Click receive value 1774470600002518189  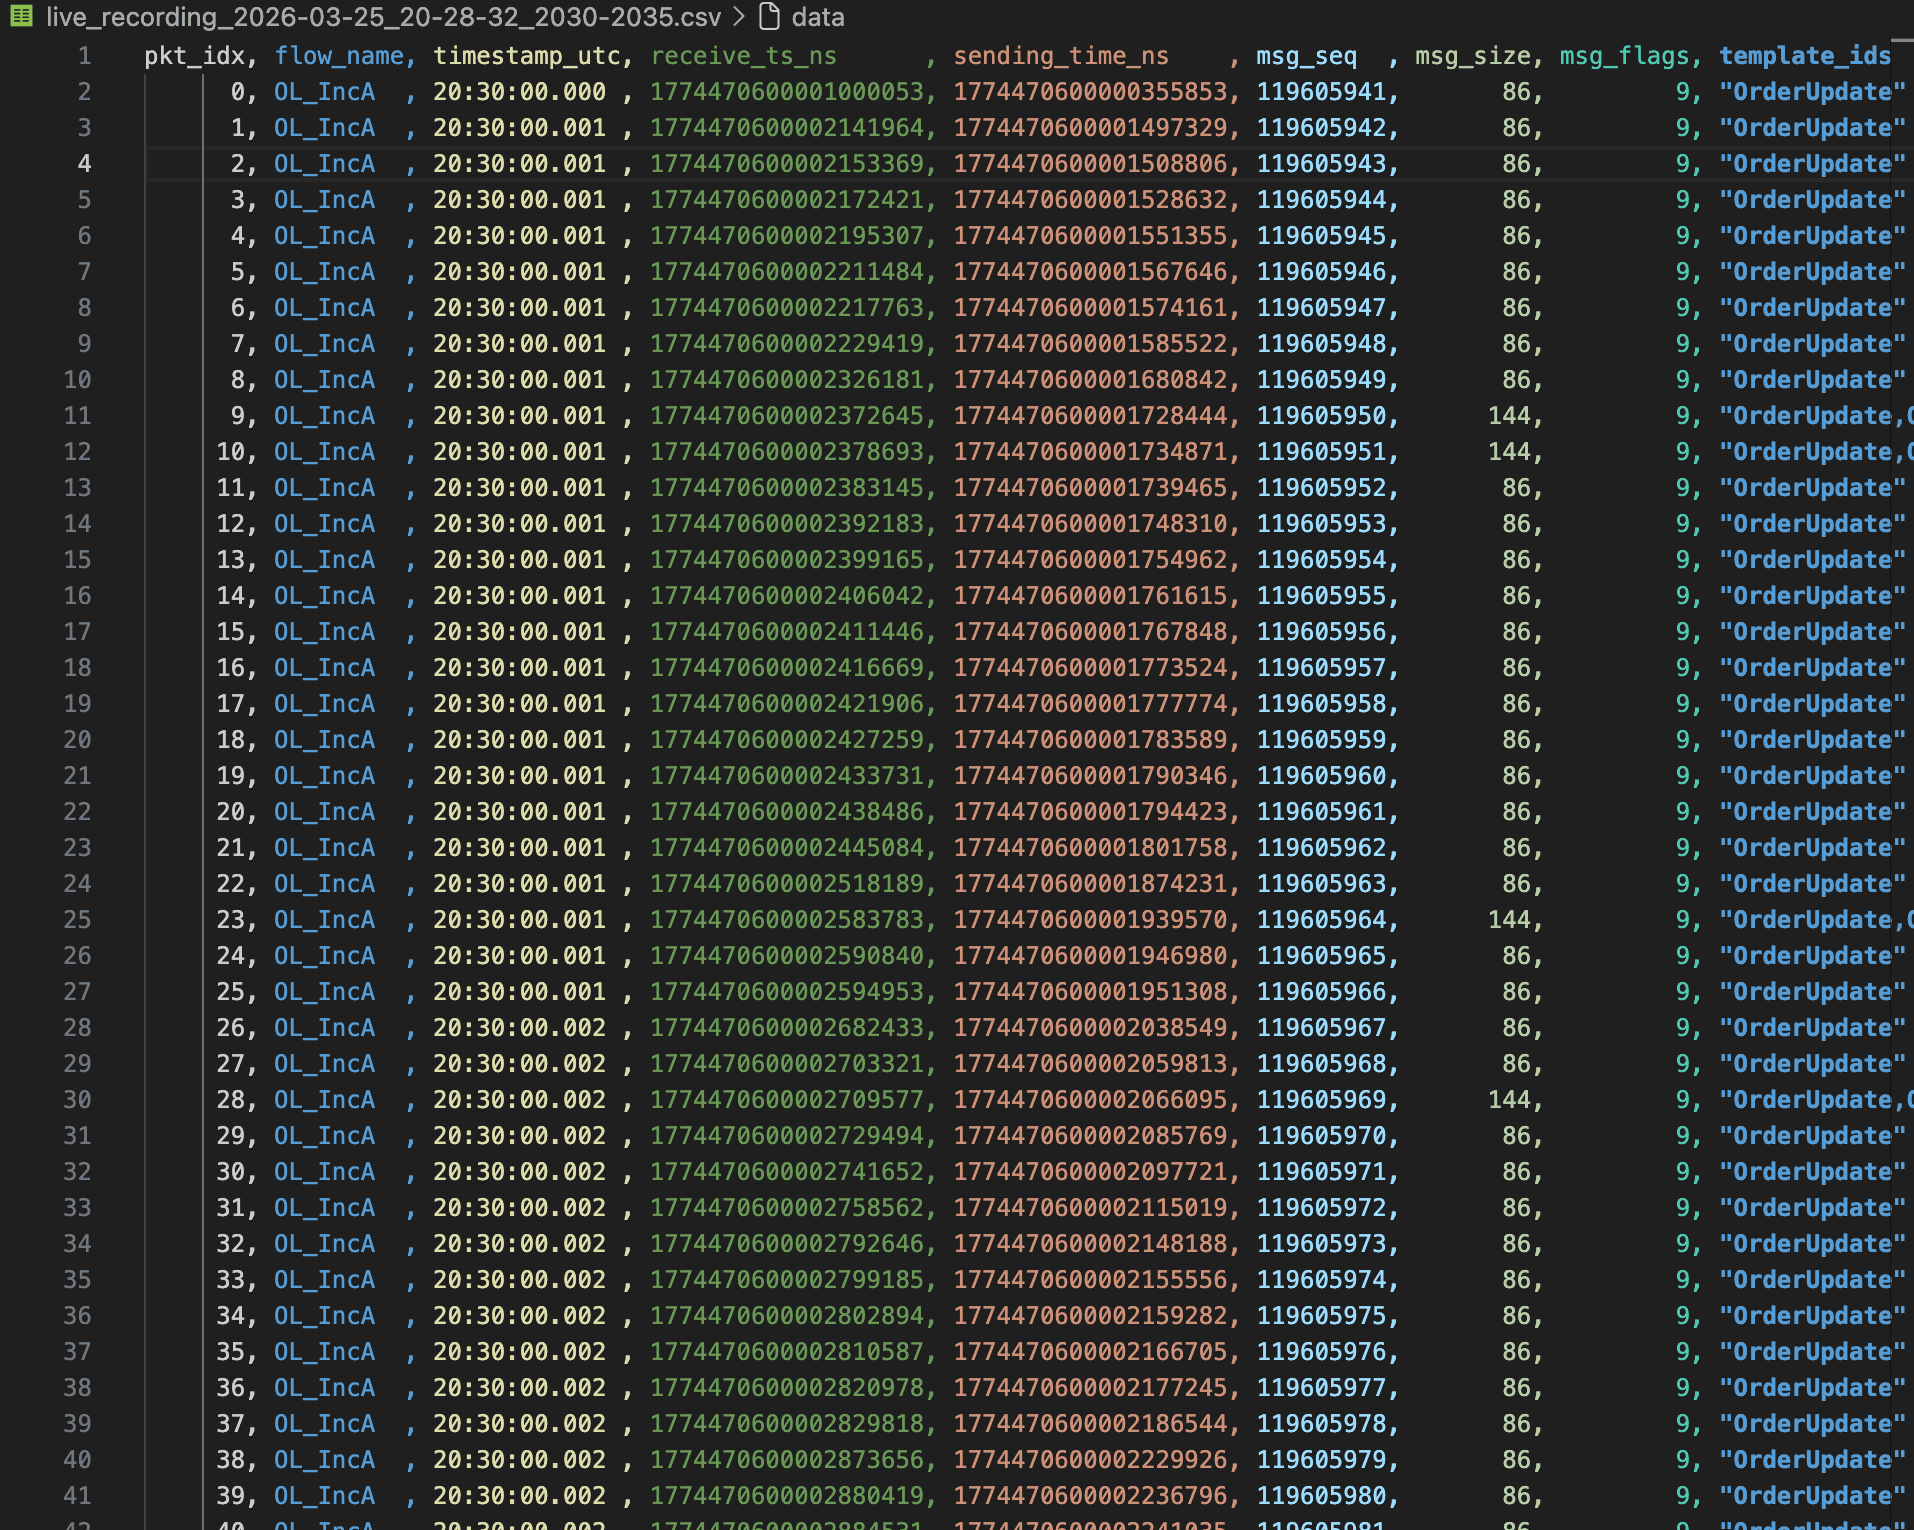(x=787, y=884)
